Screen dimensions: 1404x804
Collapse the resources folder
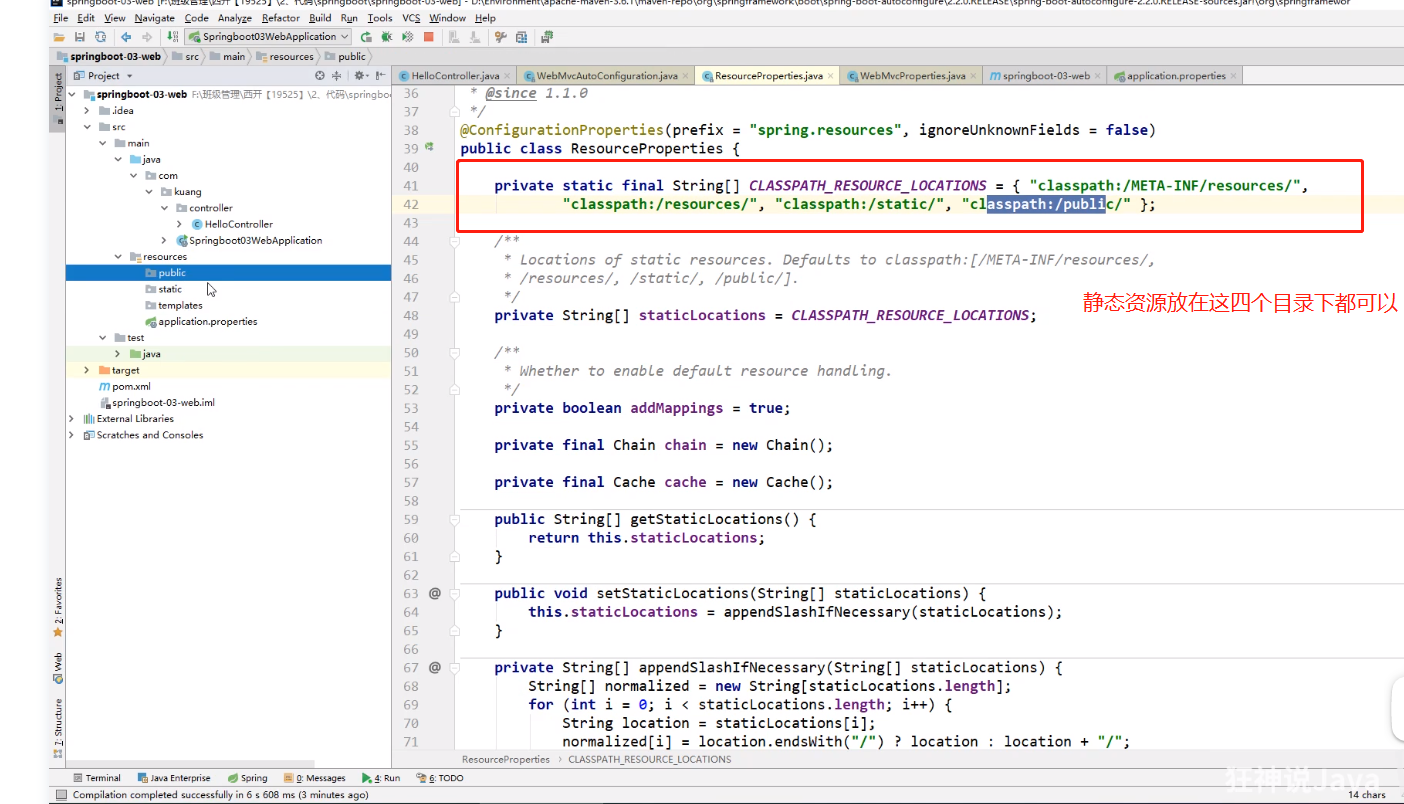(118, 257)
